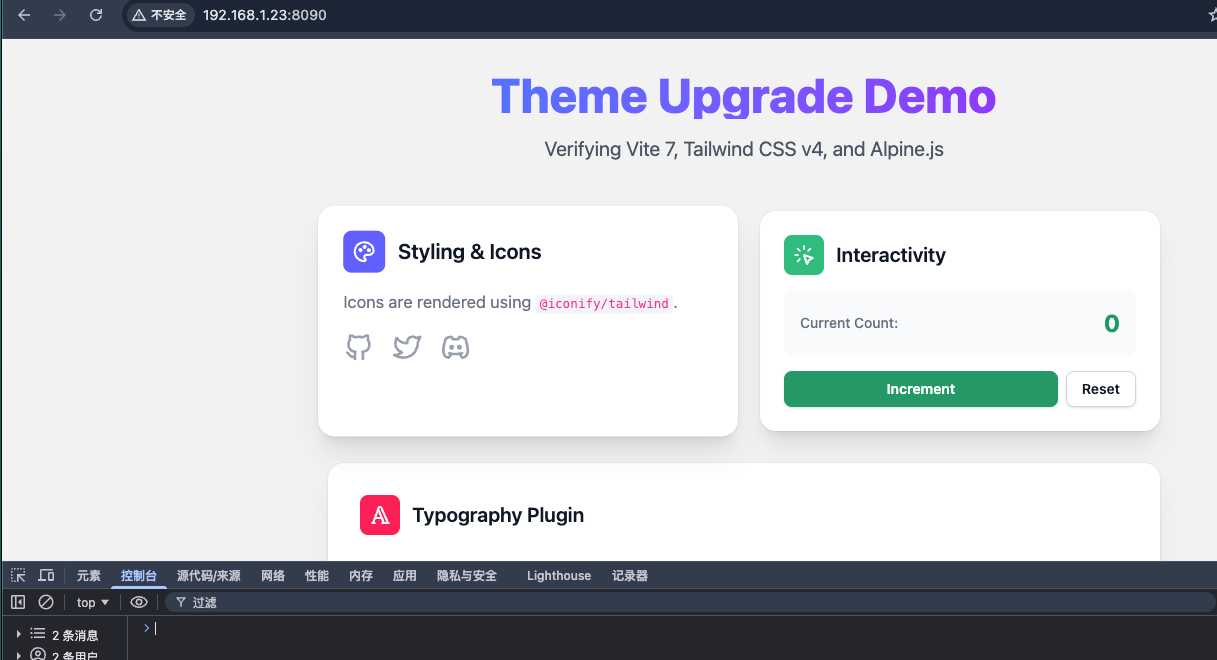Click the green Interactivity cursor icon
The image size is (1217, 660).
pos(804,255)
